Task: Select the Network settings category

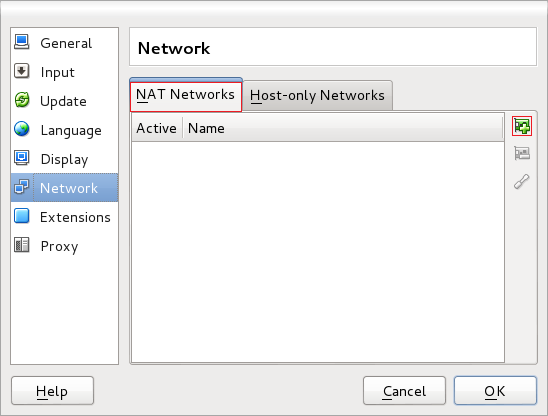Action: coord(65,188)
